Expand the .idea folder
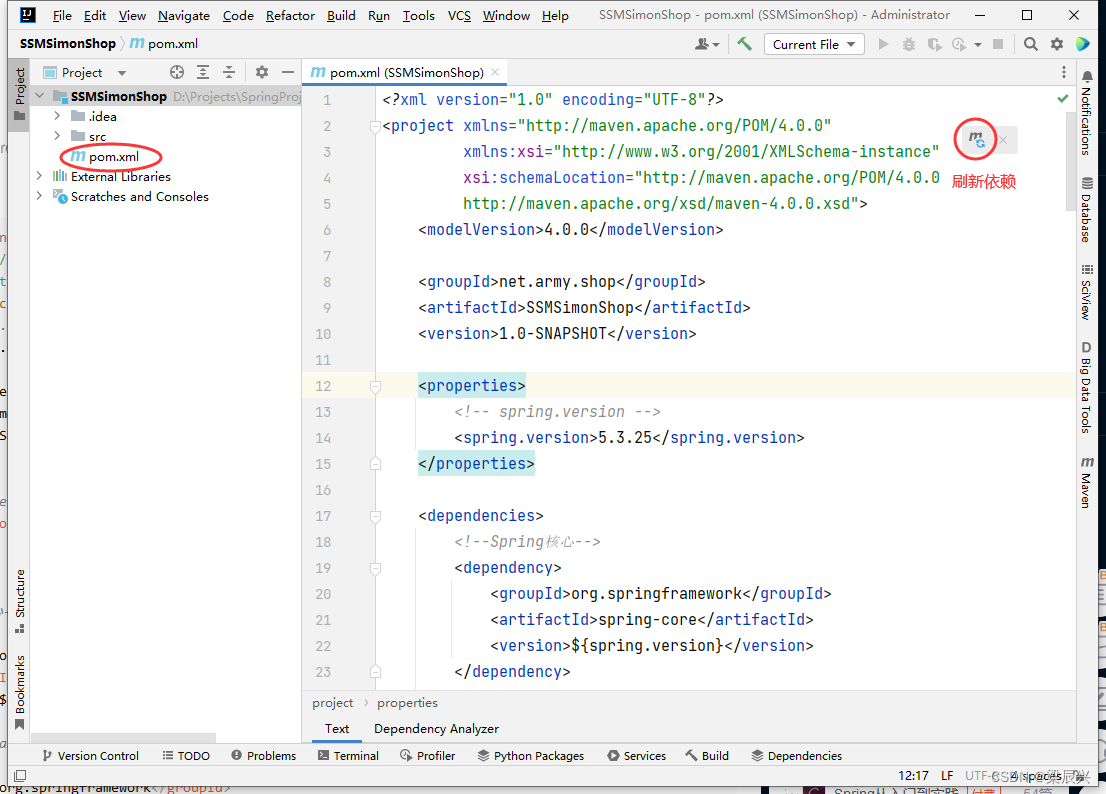Viewport: 1106px width, 794px height. click(x=57, y=116)
